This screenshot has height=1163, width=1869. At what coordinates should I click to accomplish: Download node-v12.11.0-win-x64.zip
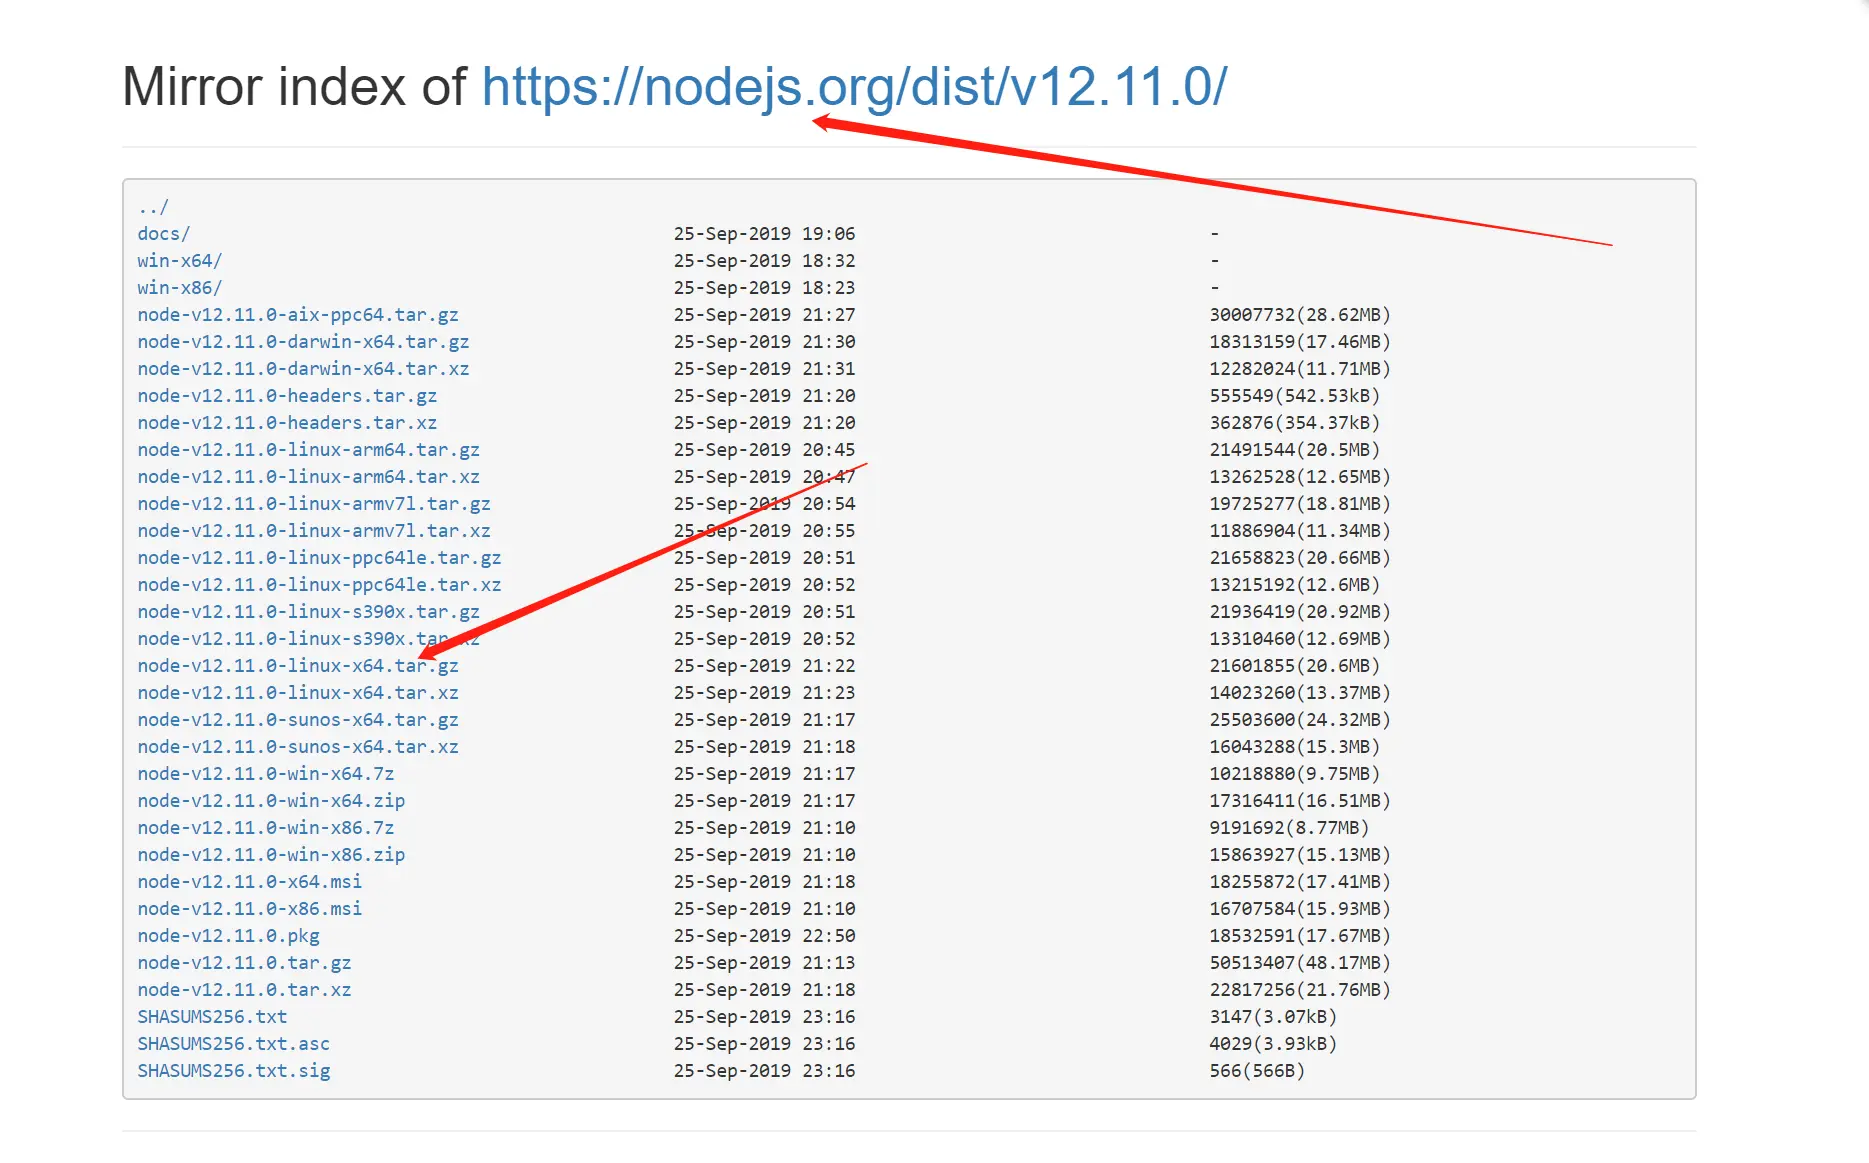(x=271, y=801)
